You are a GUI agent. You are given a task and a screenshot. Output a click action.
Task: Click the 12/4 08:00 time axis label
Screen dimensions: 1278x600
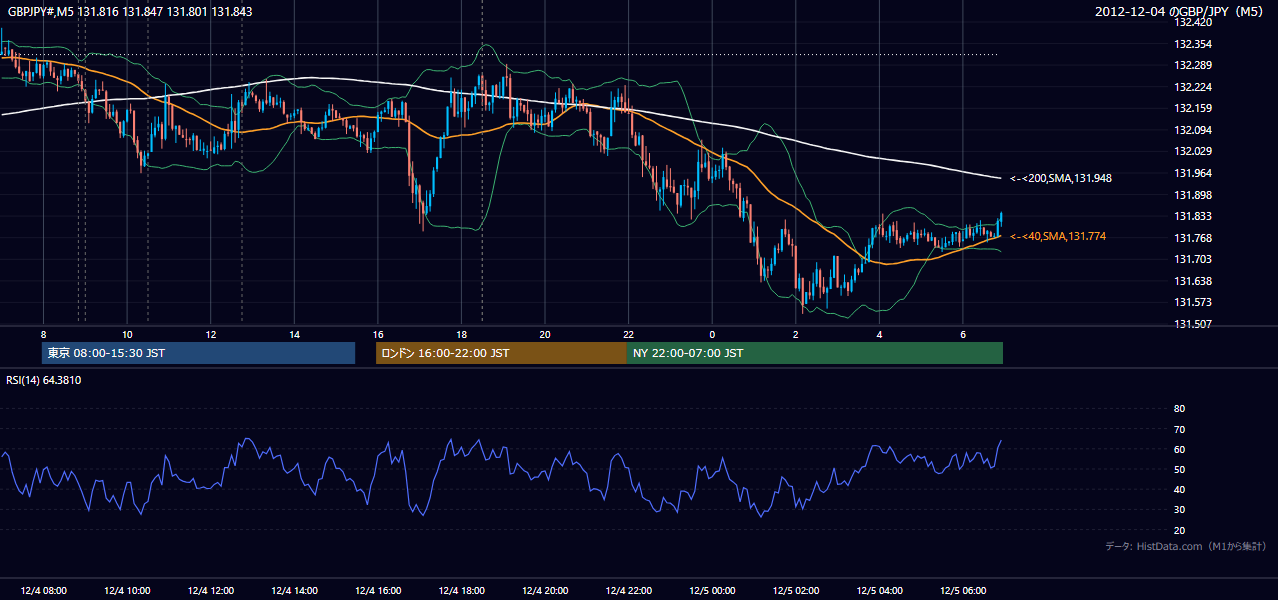pyautogui.click(x=43, y=591)
